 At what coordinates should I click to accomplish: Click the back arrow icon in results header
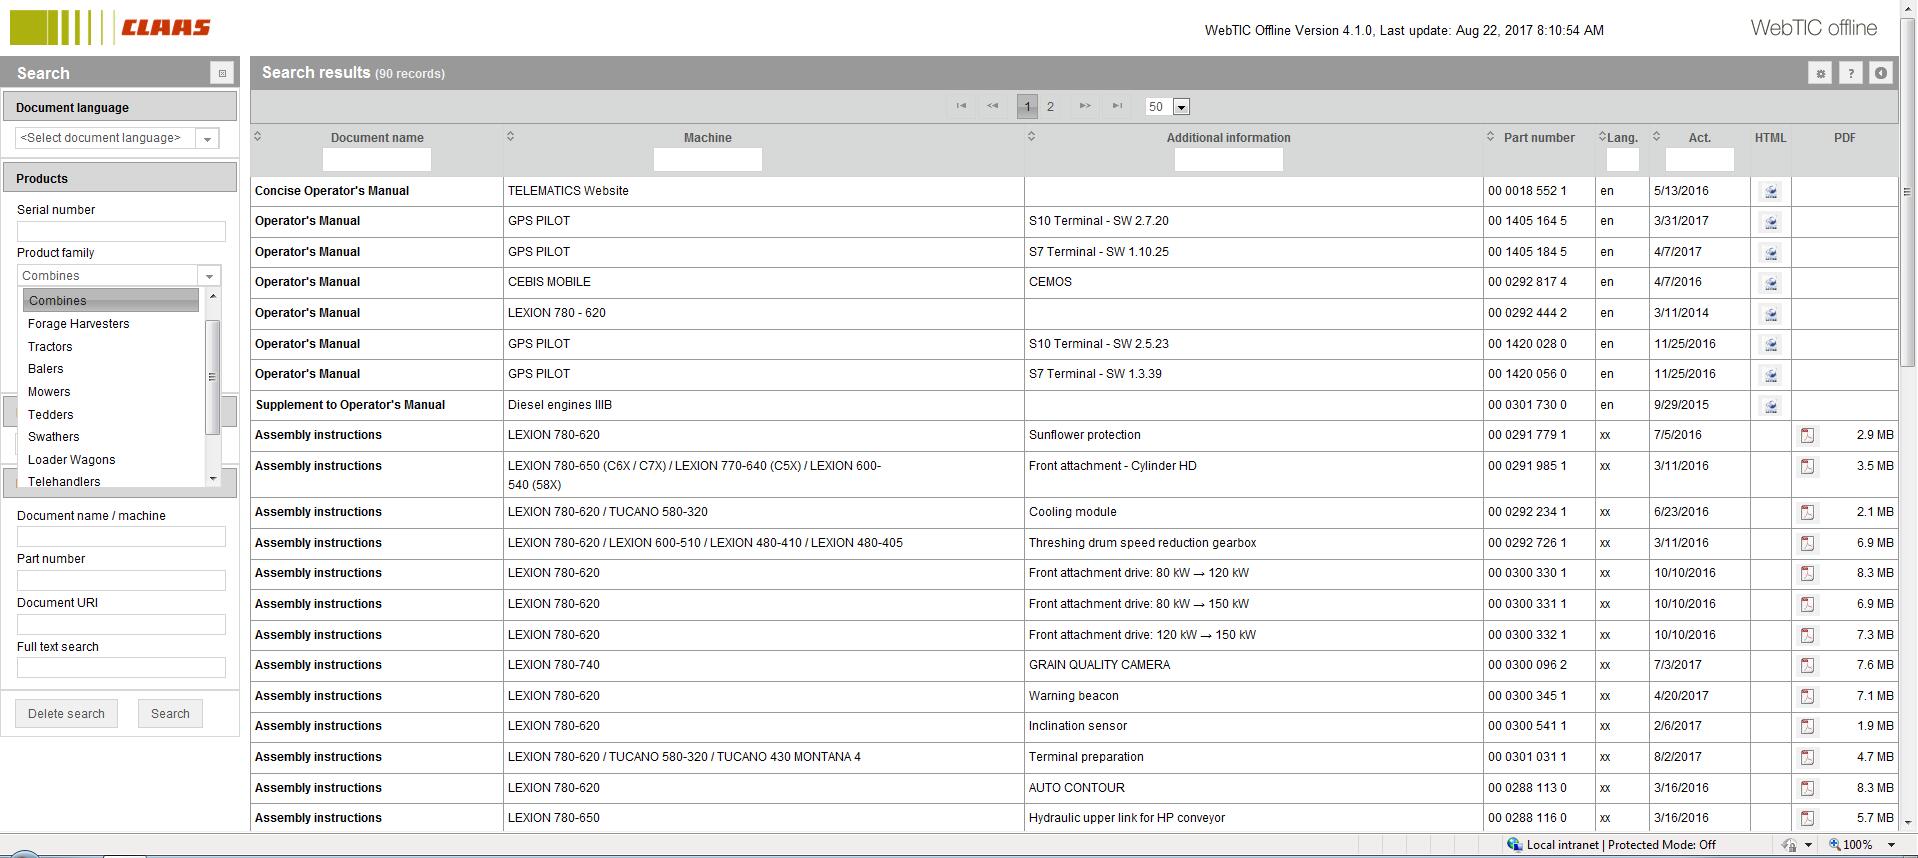pos(1881,73)
